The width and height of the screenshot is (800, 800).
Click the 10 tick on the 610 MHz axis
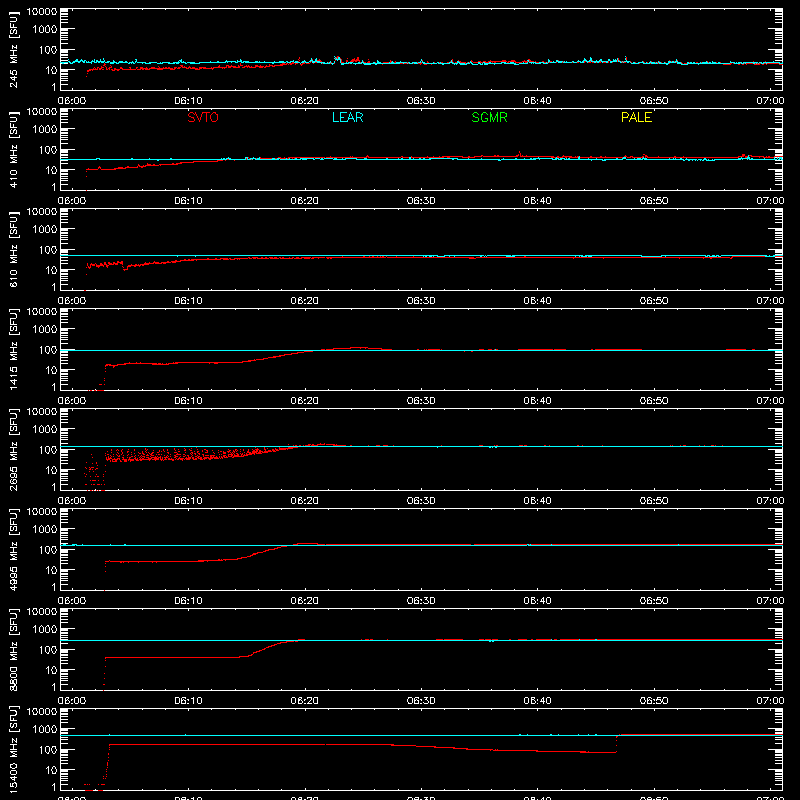click(x=51, y=270)
